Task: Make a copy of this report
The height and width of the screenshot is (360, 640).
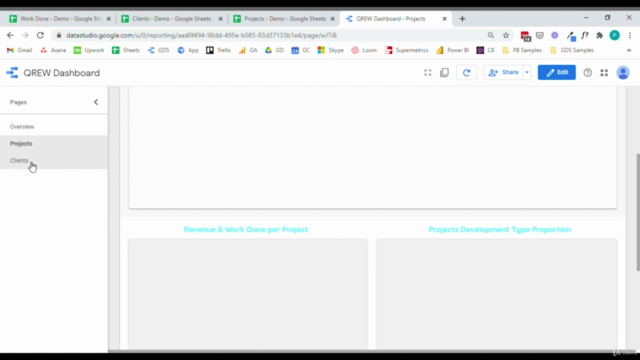Action: click(444, 73)
